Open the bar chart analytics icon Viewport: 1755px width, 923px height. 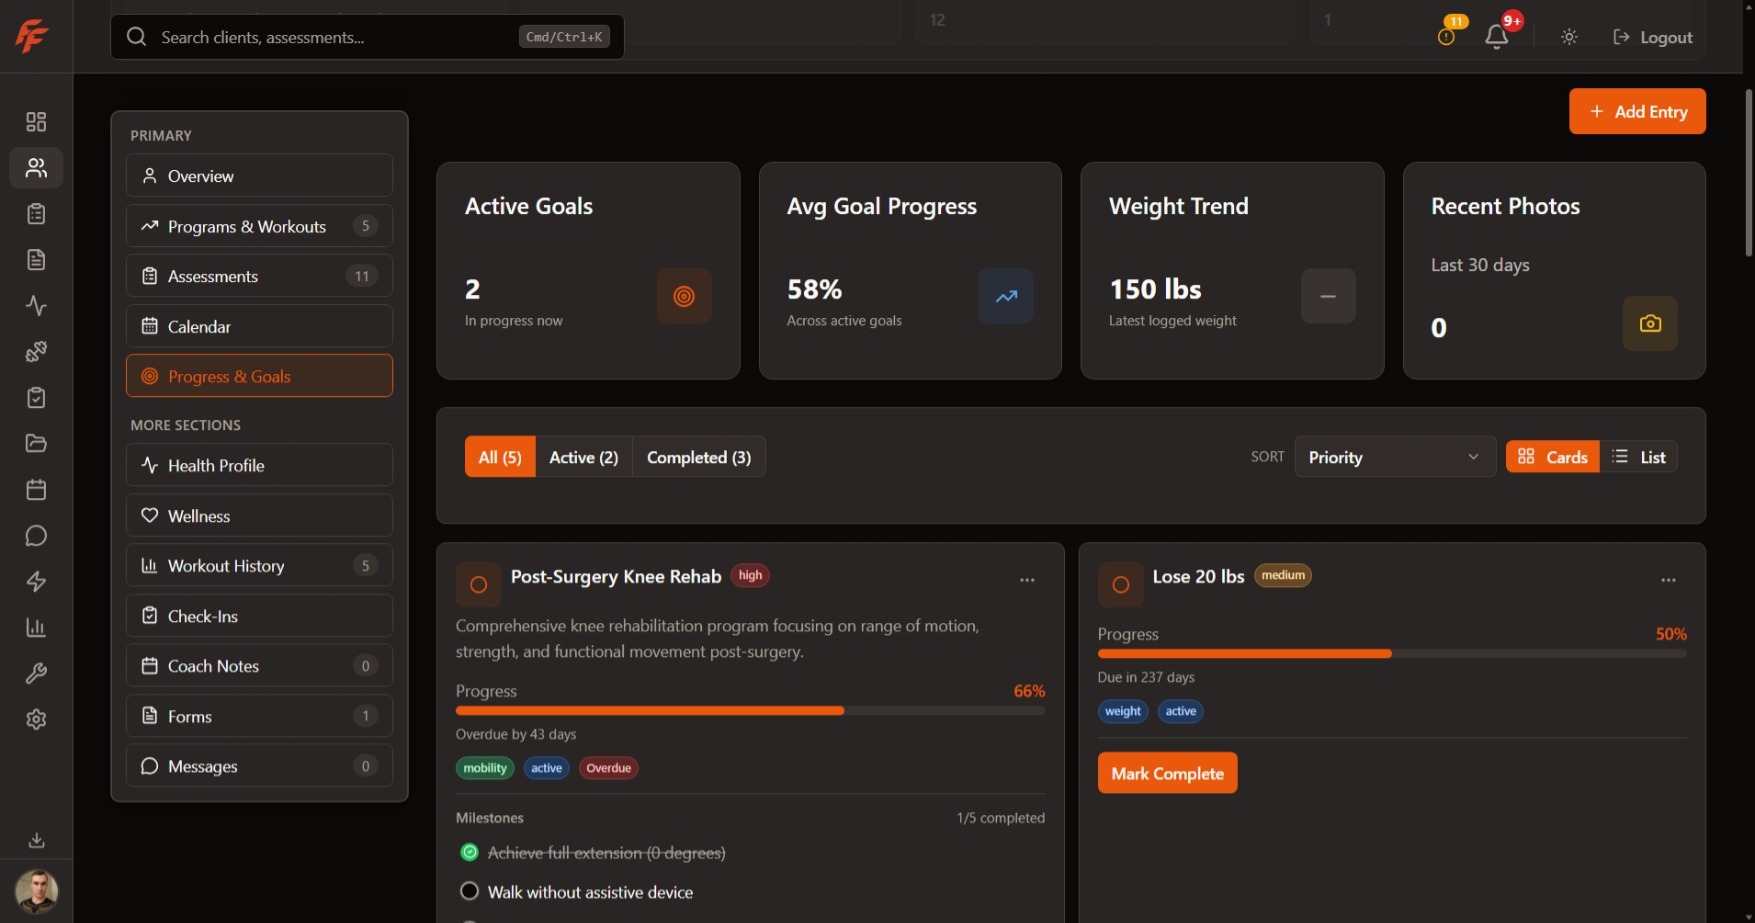point(36,627)
